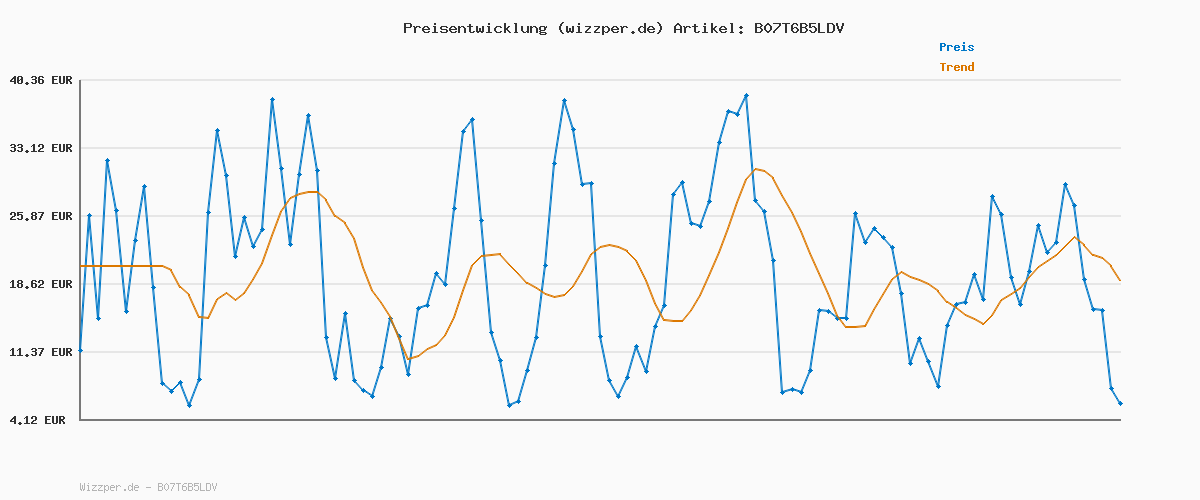Click the 18.62 EUR axis label
This screenshot has height=500, width=1200.
tap(40, 284)
